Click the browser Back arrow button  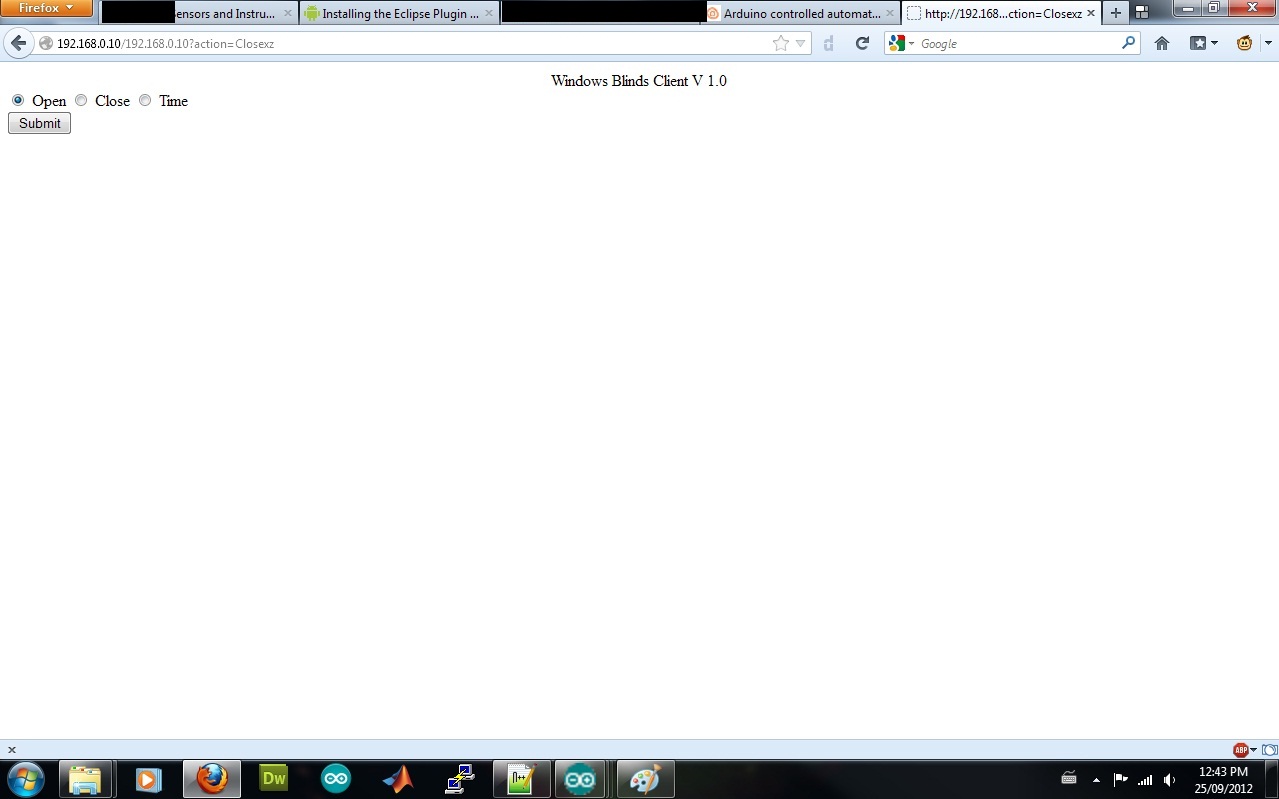point(18,44)
